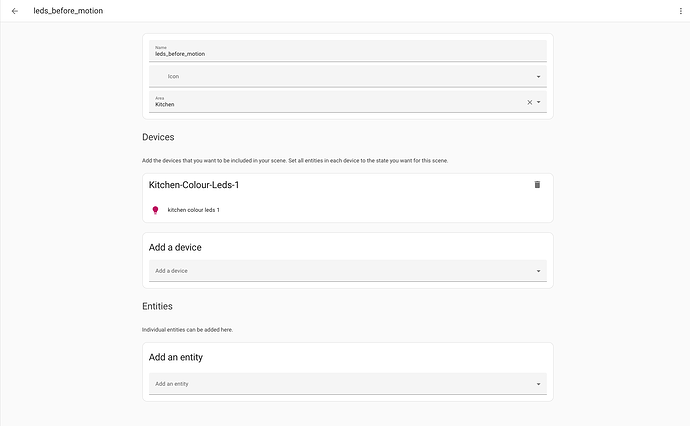Screen dimensions: 690x426
Task: Open the kitchen colour leds 1 entity
Action: [x=193, y=210]
